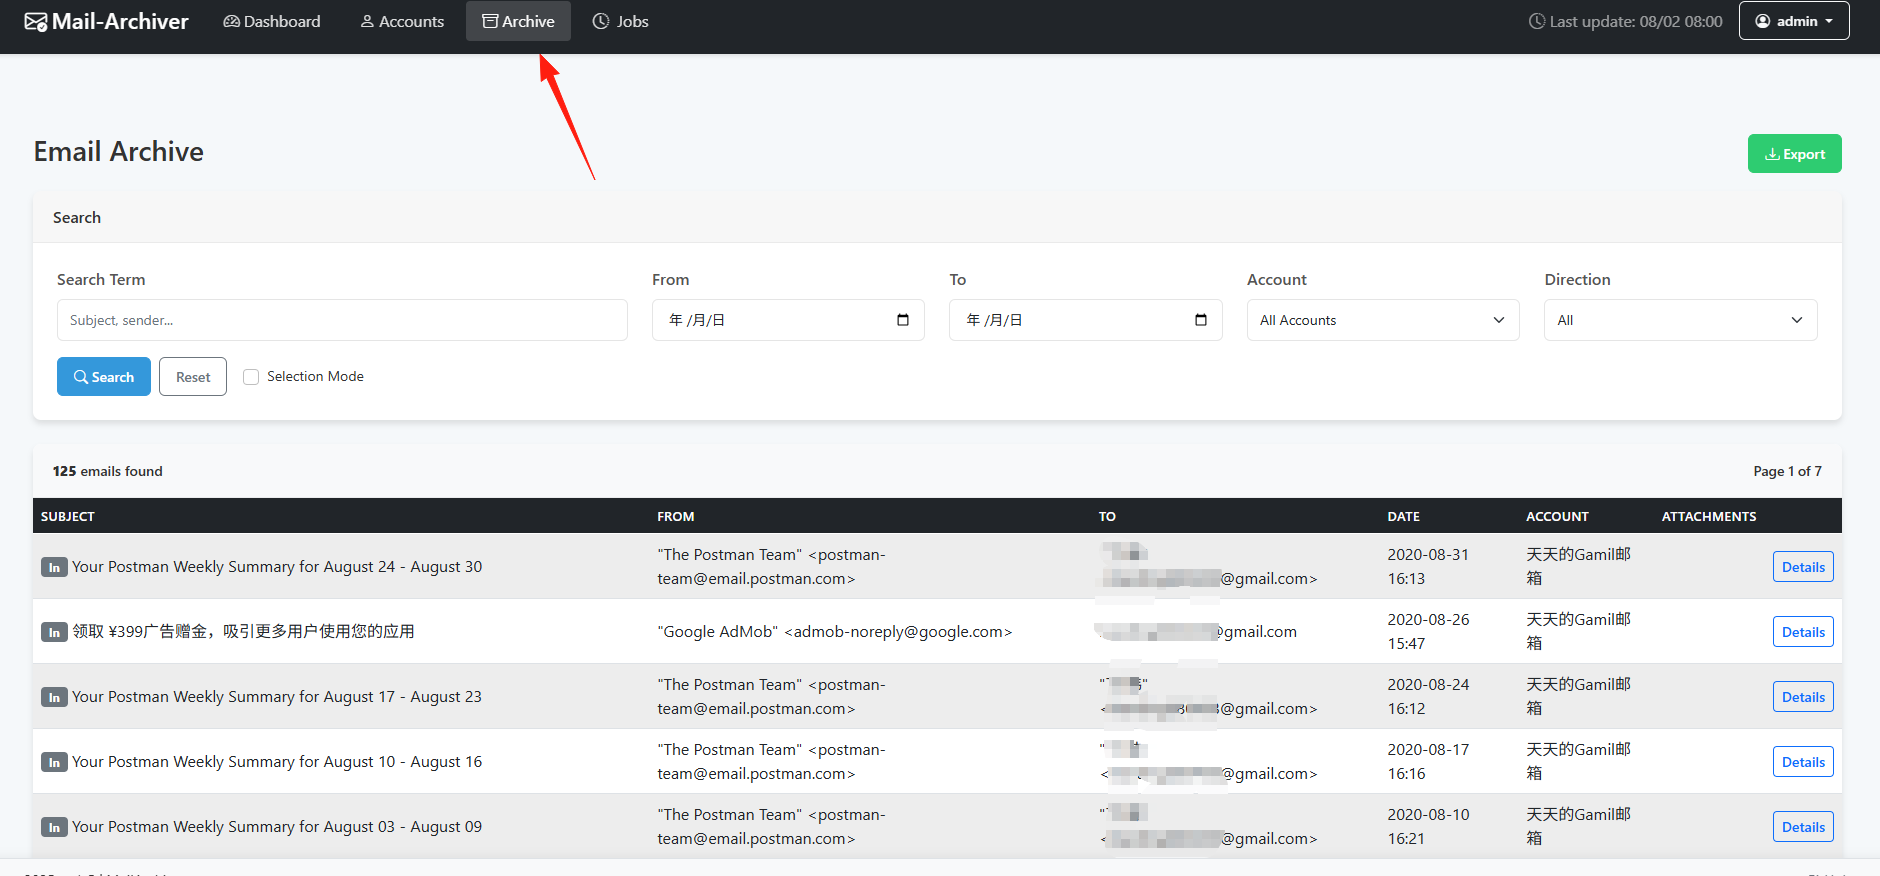Open the calendar picker in To date field
This screenshot has height=876, width=1880.
click(1201, 320)
